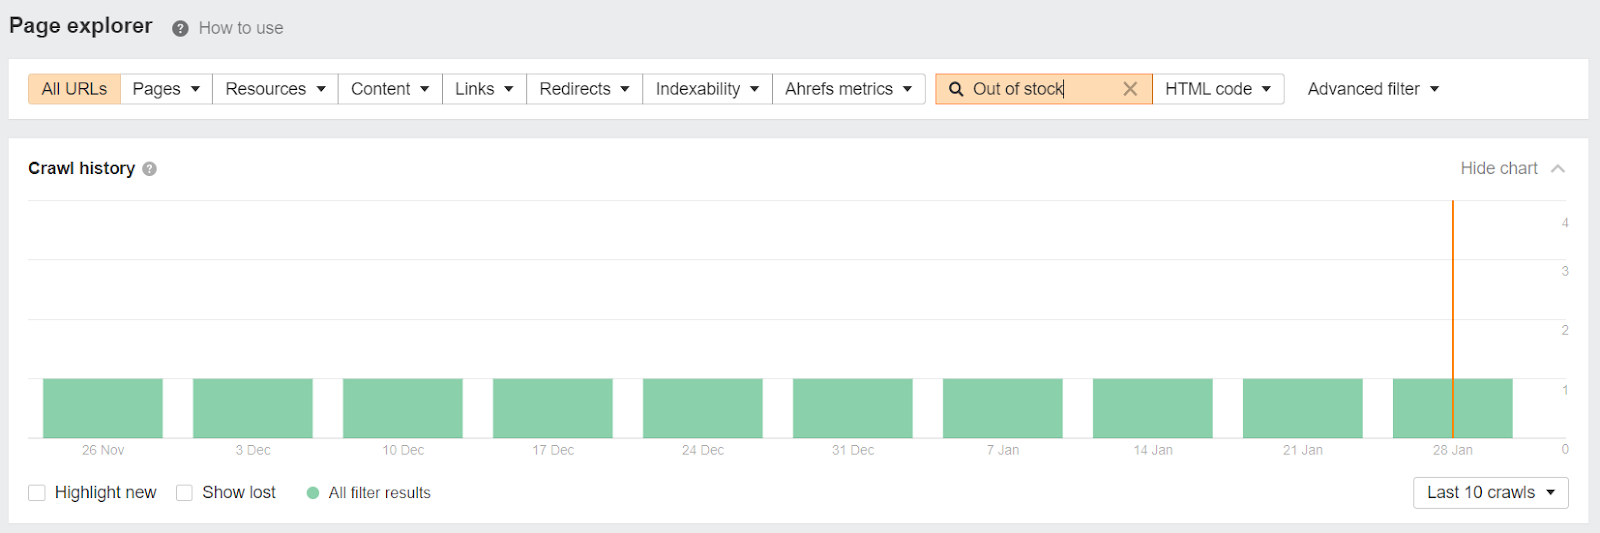Open the Ahrefs metrics dropdown
This screenshot has height=533, width=1600.
pyautogui.click(x=848, y=89)
